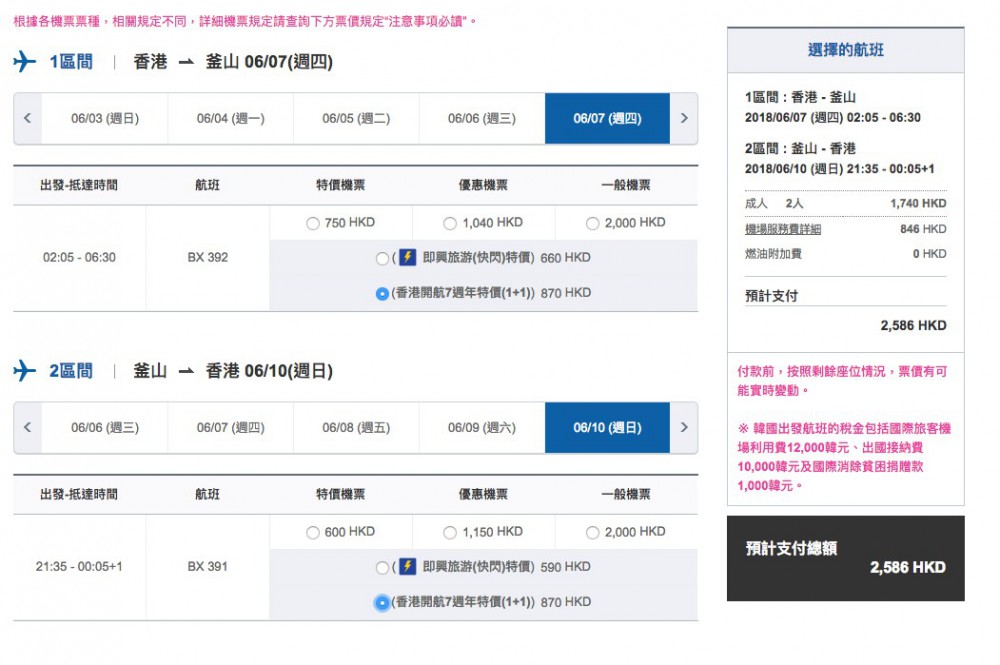
Task: Switch outbound date to 06/05 (週二)
Action: coord(356,118)
